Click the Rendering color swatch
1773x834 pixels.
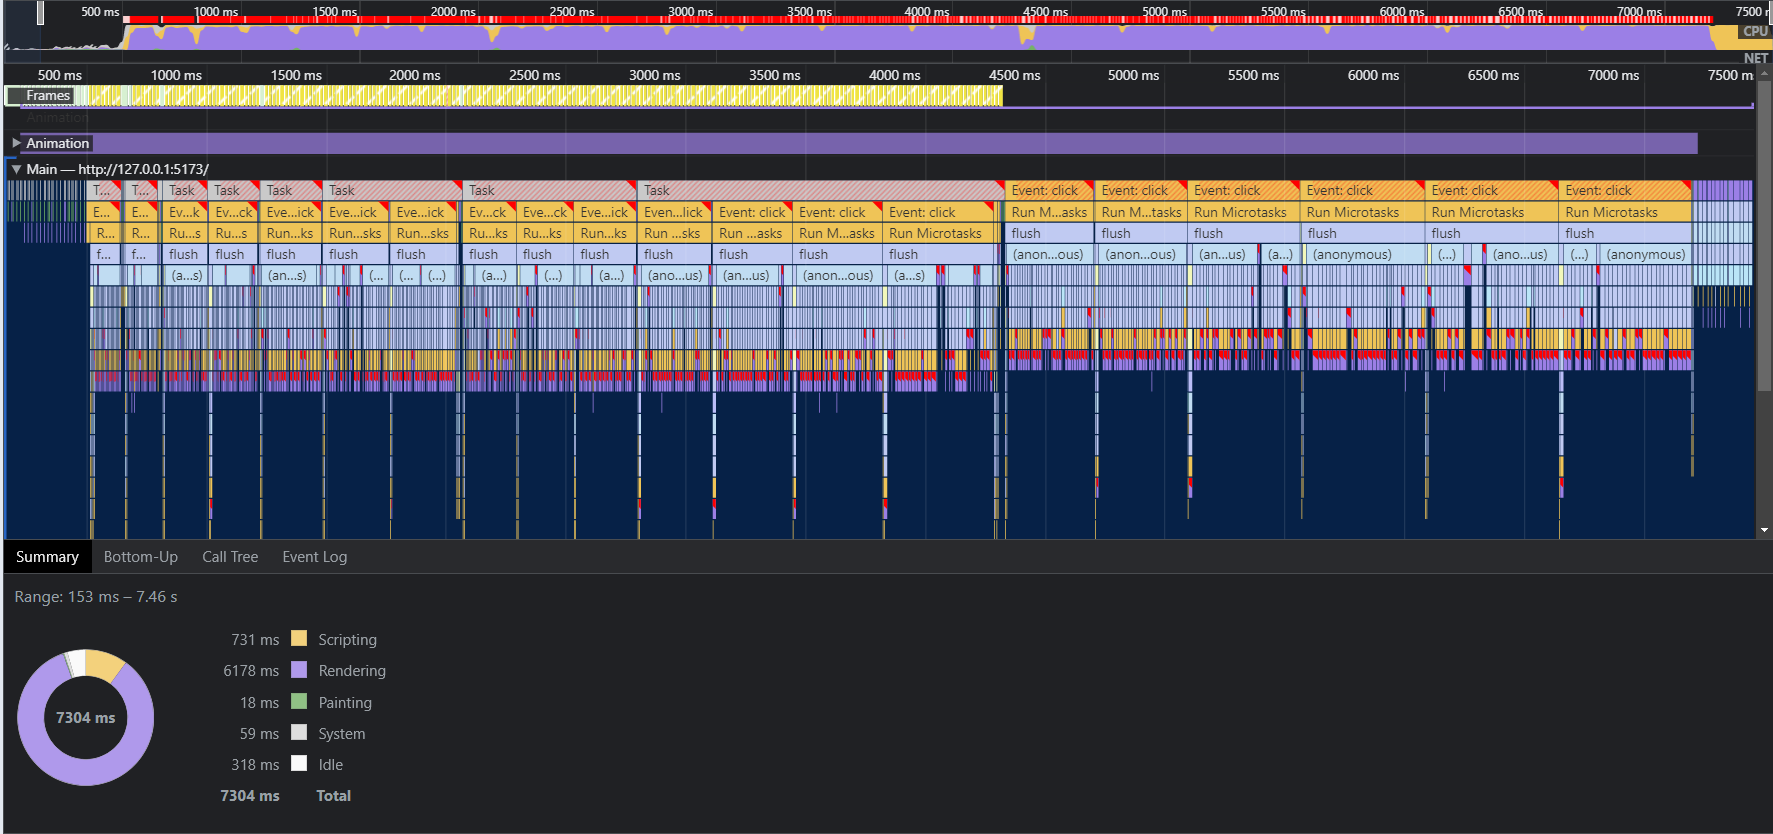coord(299,669)
